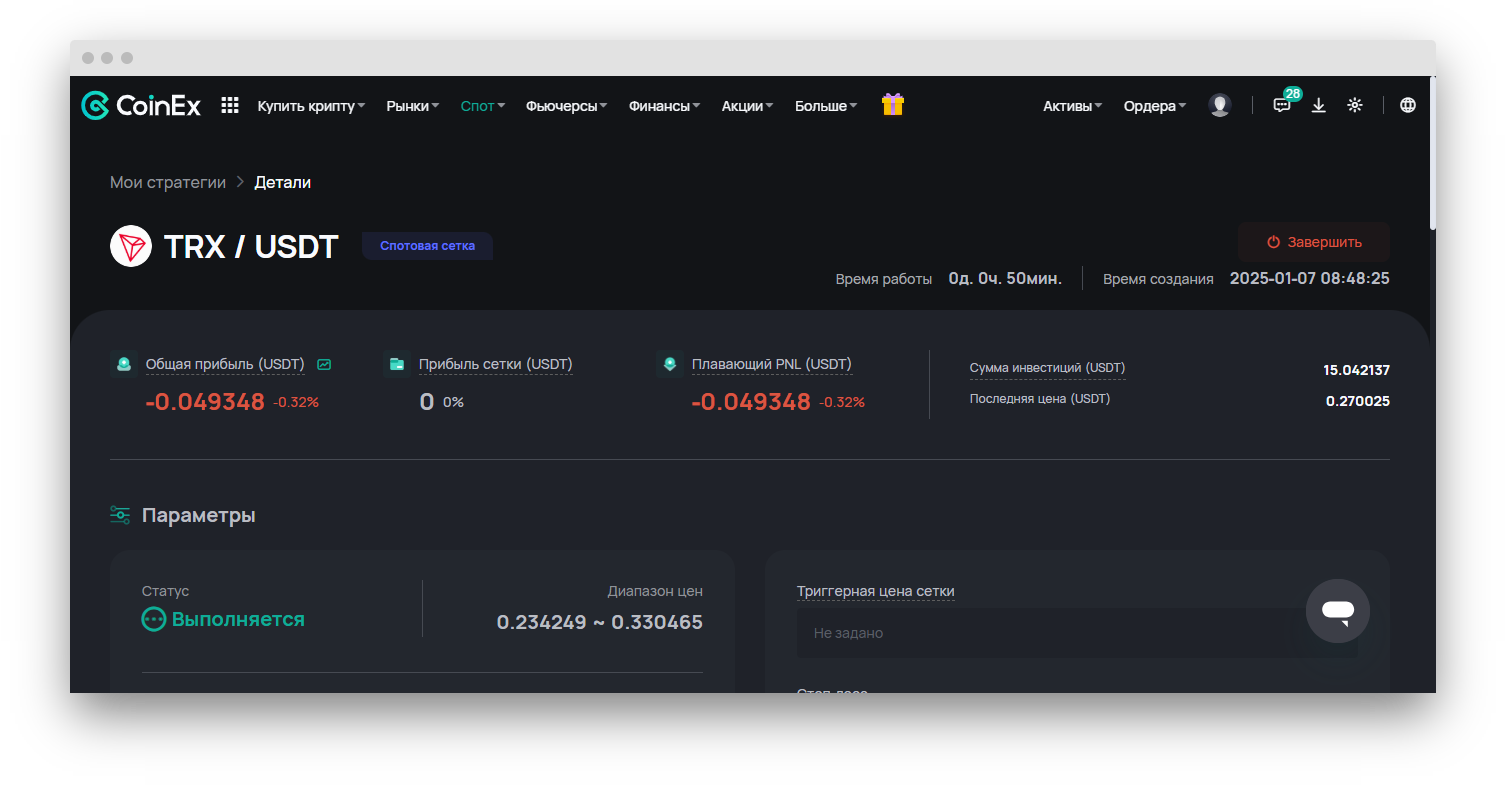Click the Время работы label

884,279
